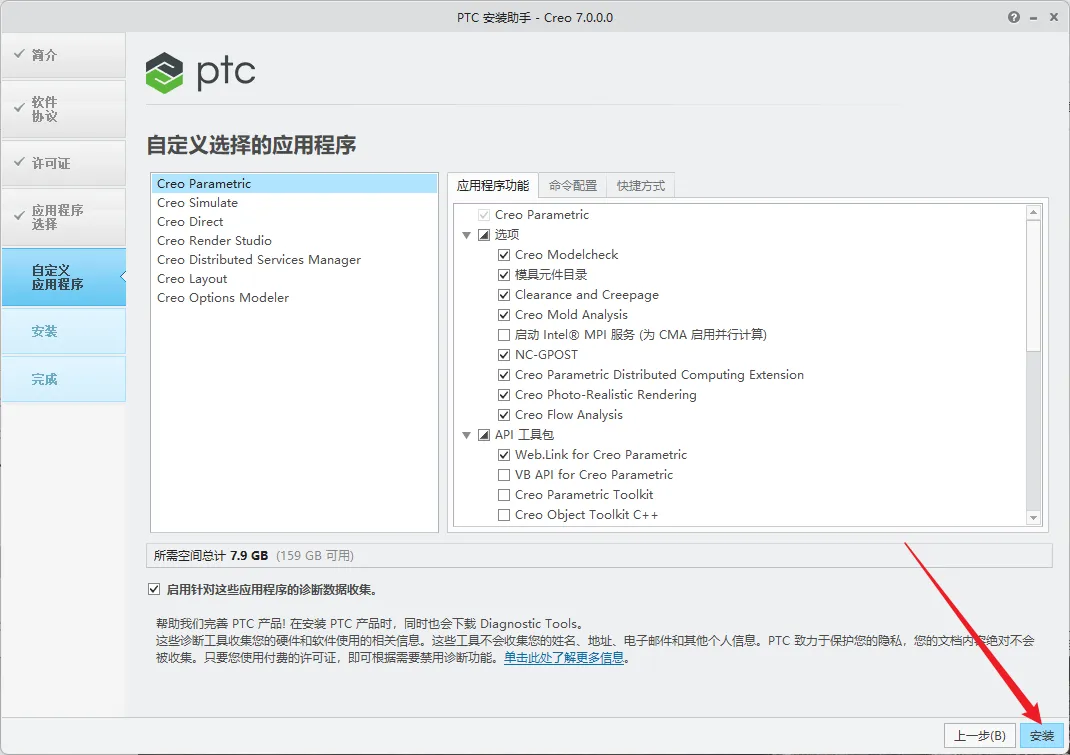Click the PTC logo
Image resolution: width=1070 pixels, height=755 pixels.
[x=201, y=72]
